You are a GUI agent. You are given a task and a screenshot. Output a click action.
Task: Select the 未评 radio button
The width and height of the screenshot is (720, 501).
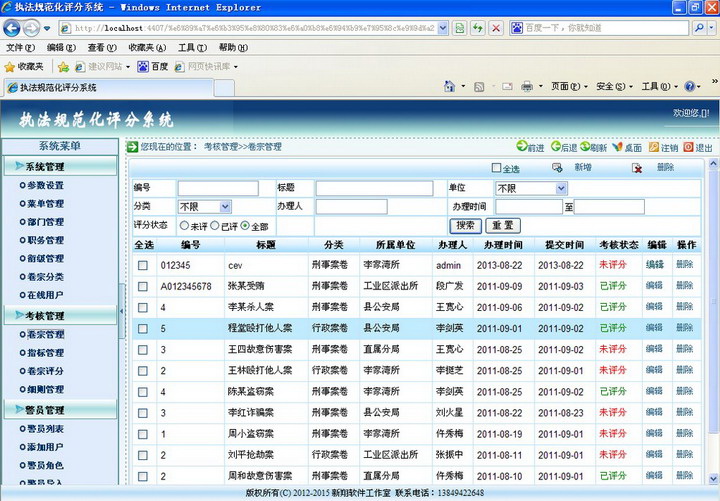pos(184,226)
